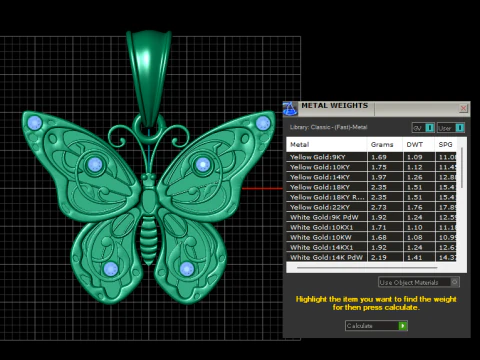Click the 1.09 DWT value
The height and width of the screenshot is (360, 480).
[x=415, y=157]
